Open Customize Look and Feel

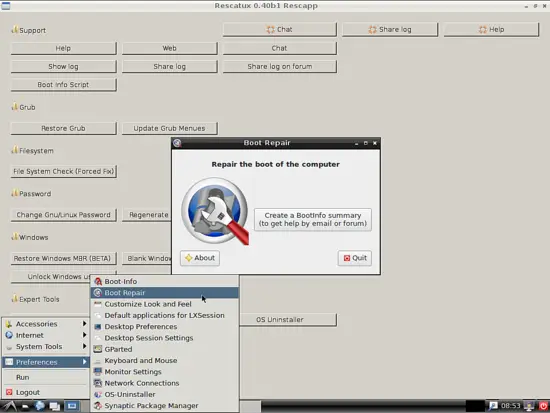(165, 304)
